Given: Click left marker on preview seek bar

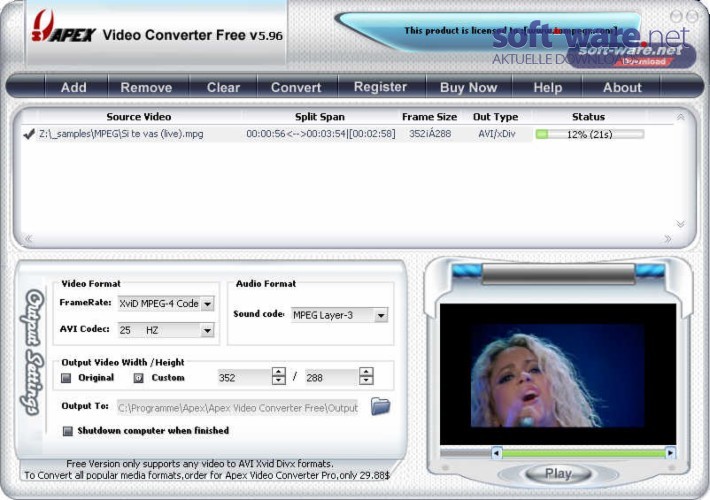Looking at the screenshot, I should [497, 453].
